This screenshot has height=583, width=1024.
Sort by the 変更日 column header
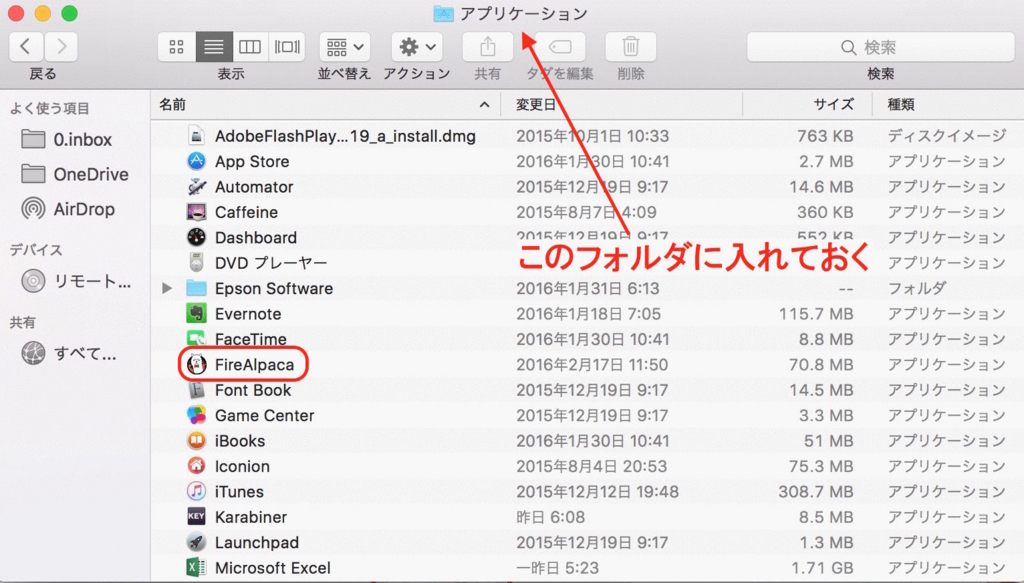pos(622,104)
